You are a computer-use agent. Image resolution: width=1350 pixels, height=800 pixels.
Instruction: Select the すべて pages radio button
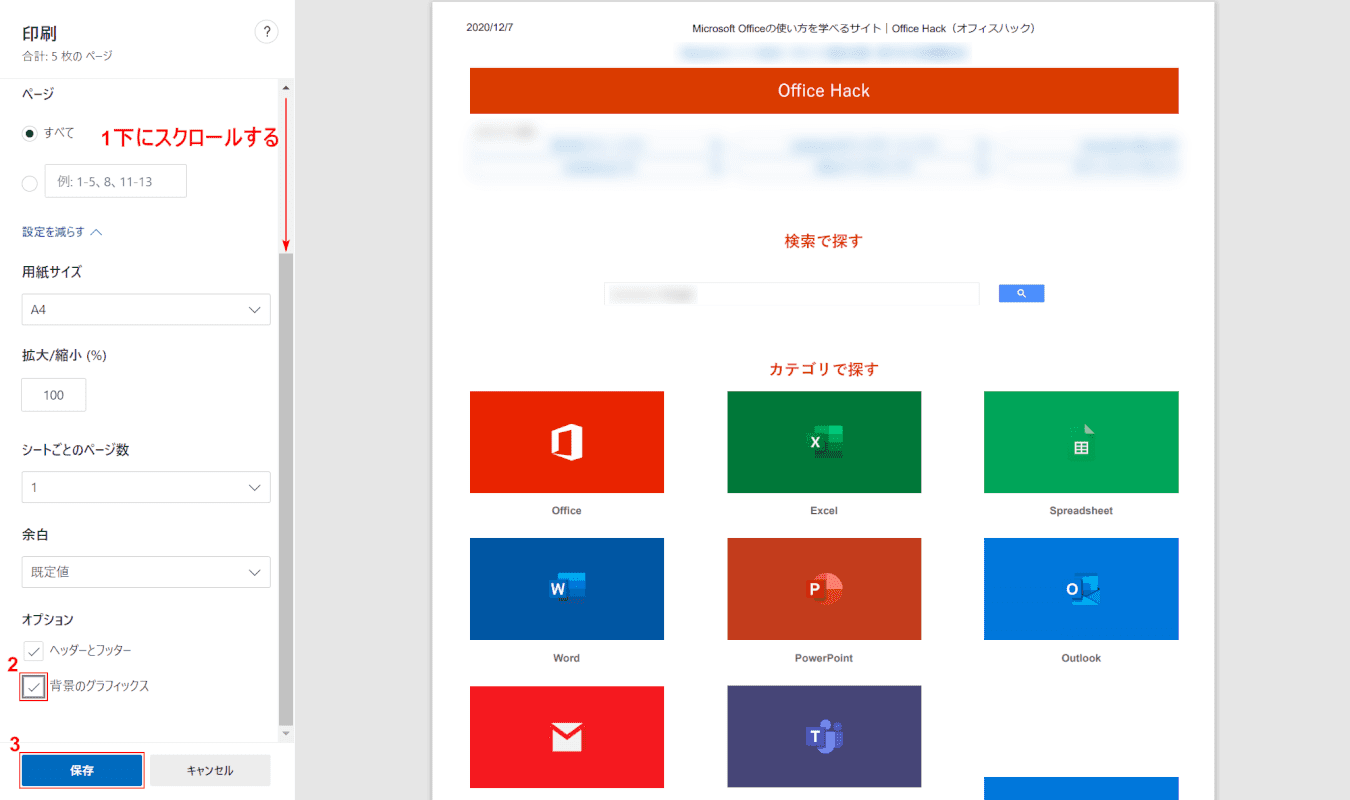click(30, 133)
